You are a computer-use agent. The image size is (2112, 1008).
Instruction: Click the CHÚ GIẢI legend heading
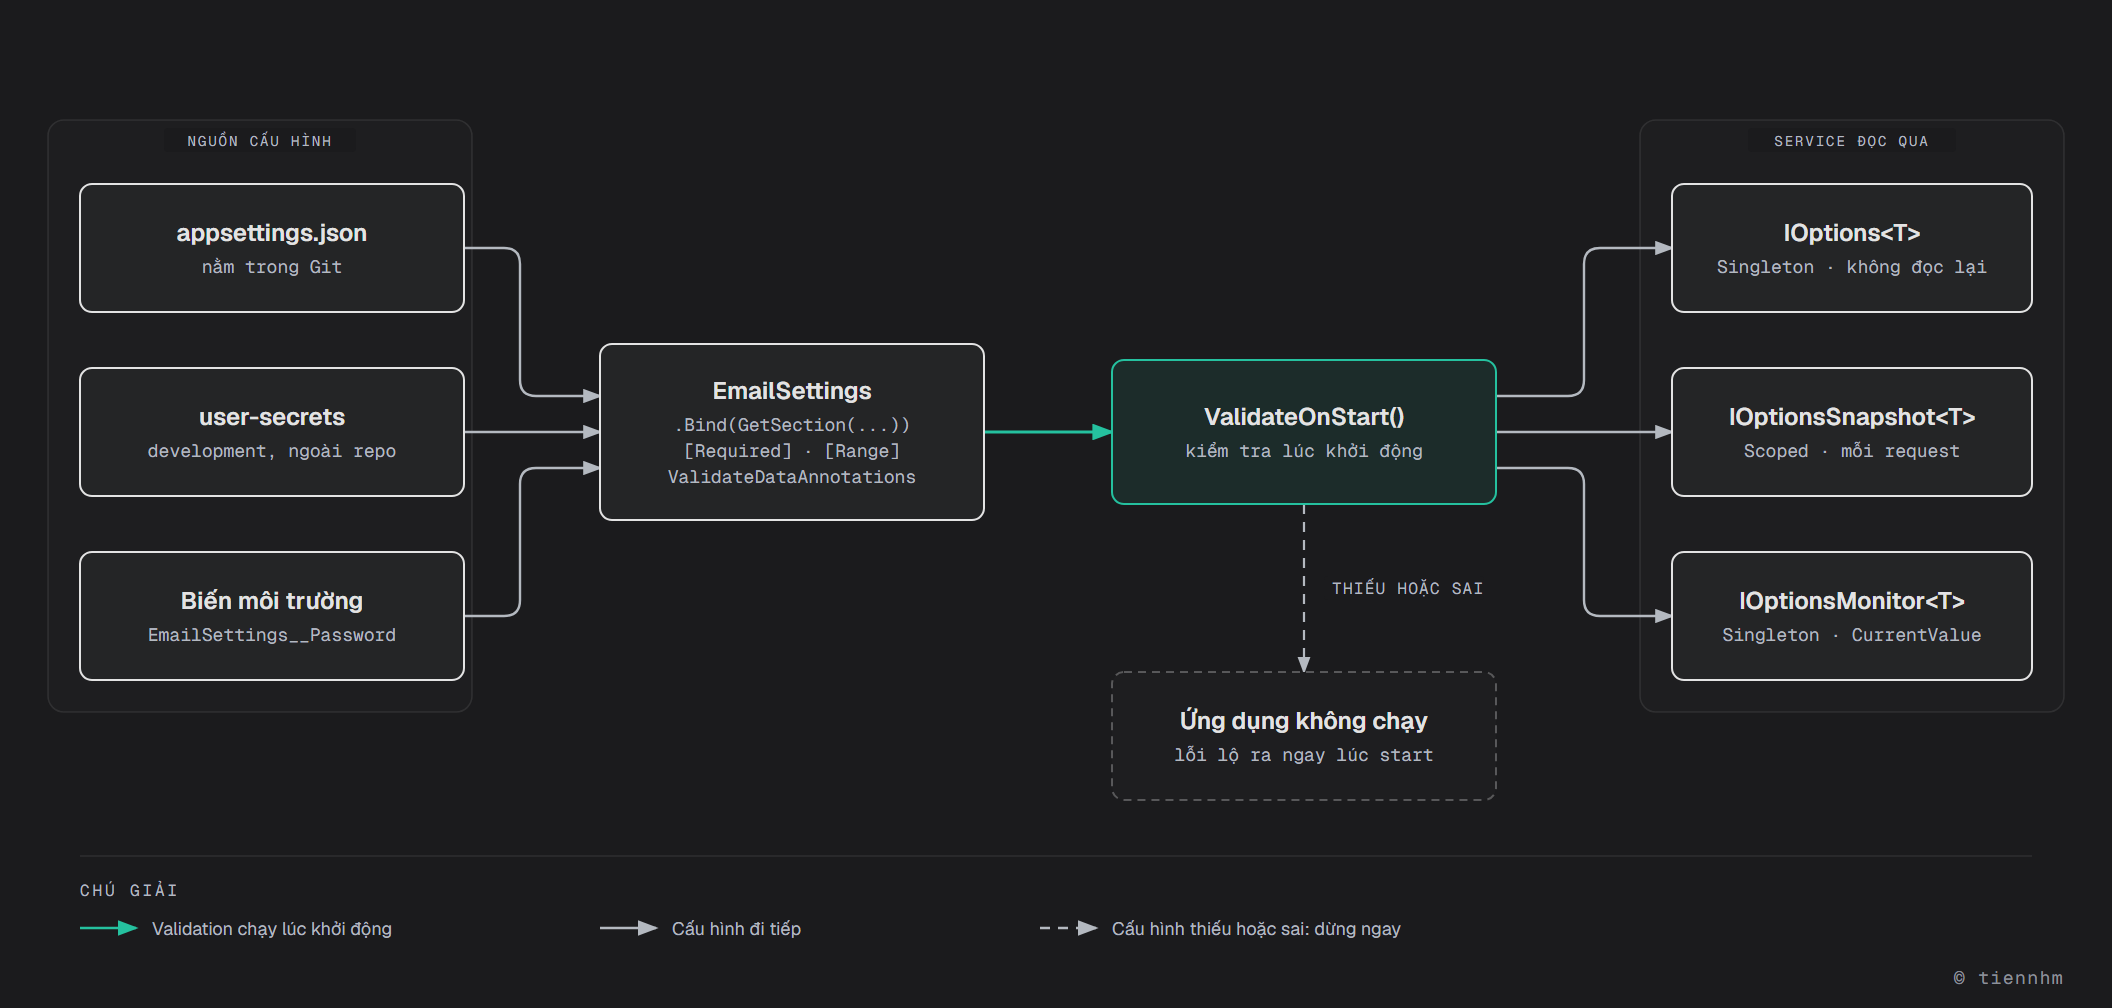129,890
